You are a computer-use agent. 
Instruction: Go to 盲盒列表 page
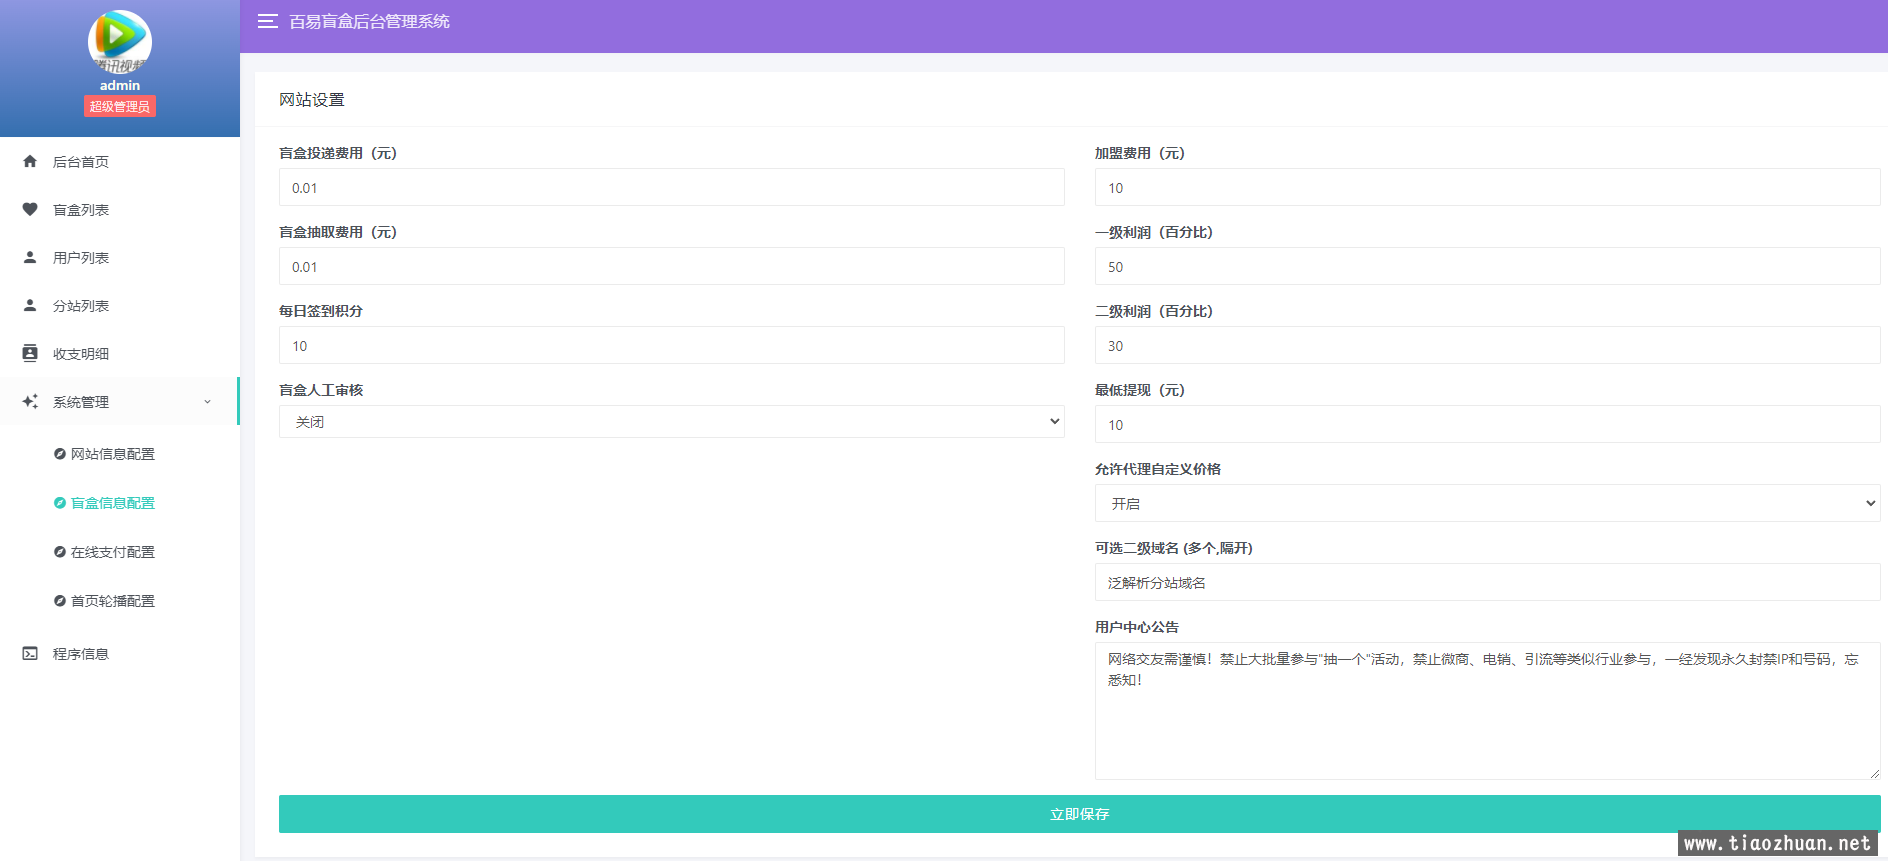pos(120,209)
